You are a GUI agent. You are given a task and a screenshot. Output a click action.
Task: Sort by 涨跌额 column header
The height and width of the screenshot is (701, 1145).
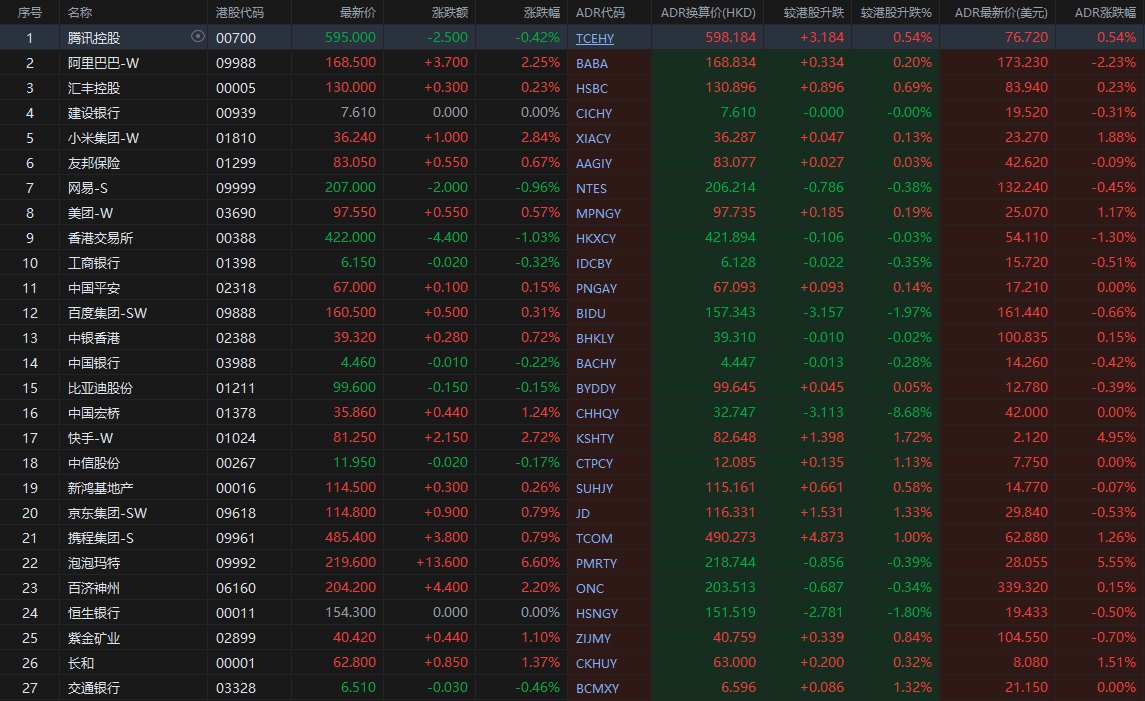[x=450, y=12]
